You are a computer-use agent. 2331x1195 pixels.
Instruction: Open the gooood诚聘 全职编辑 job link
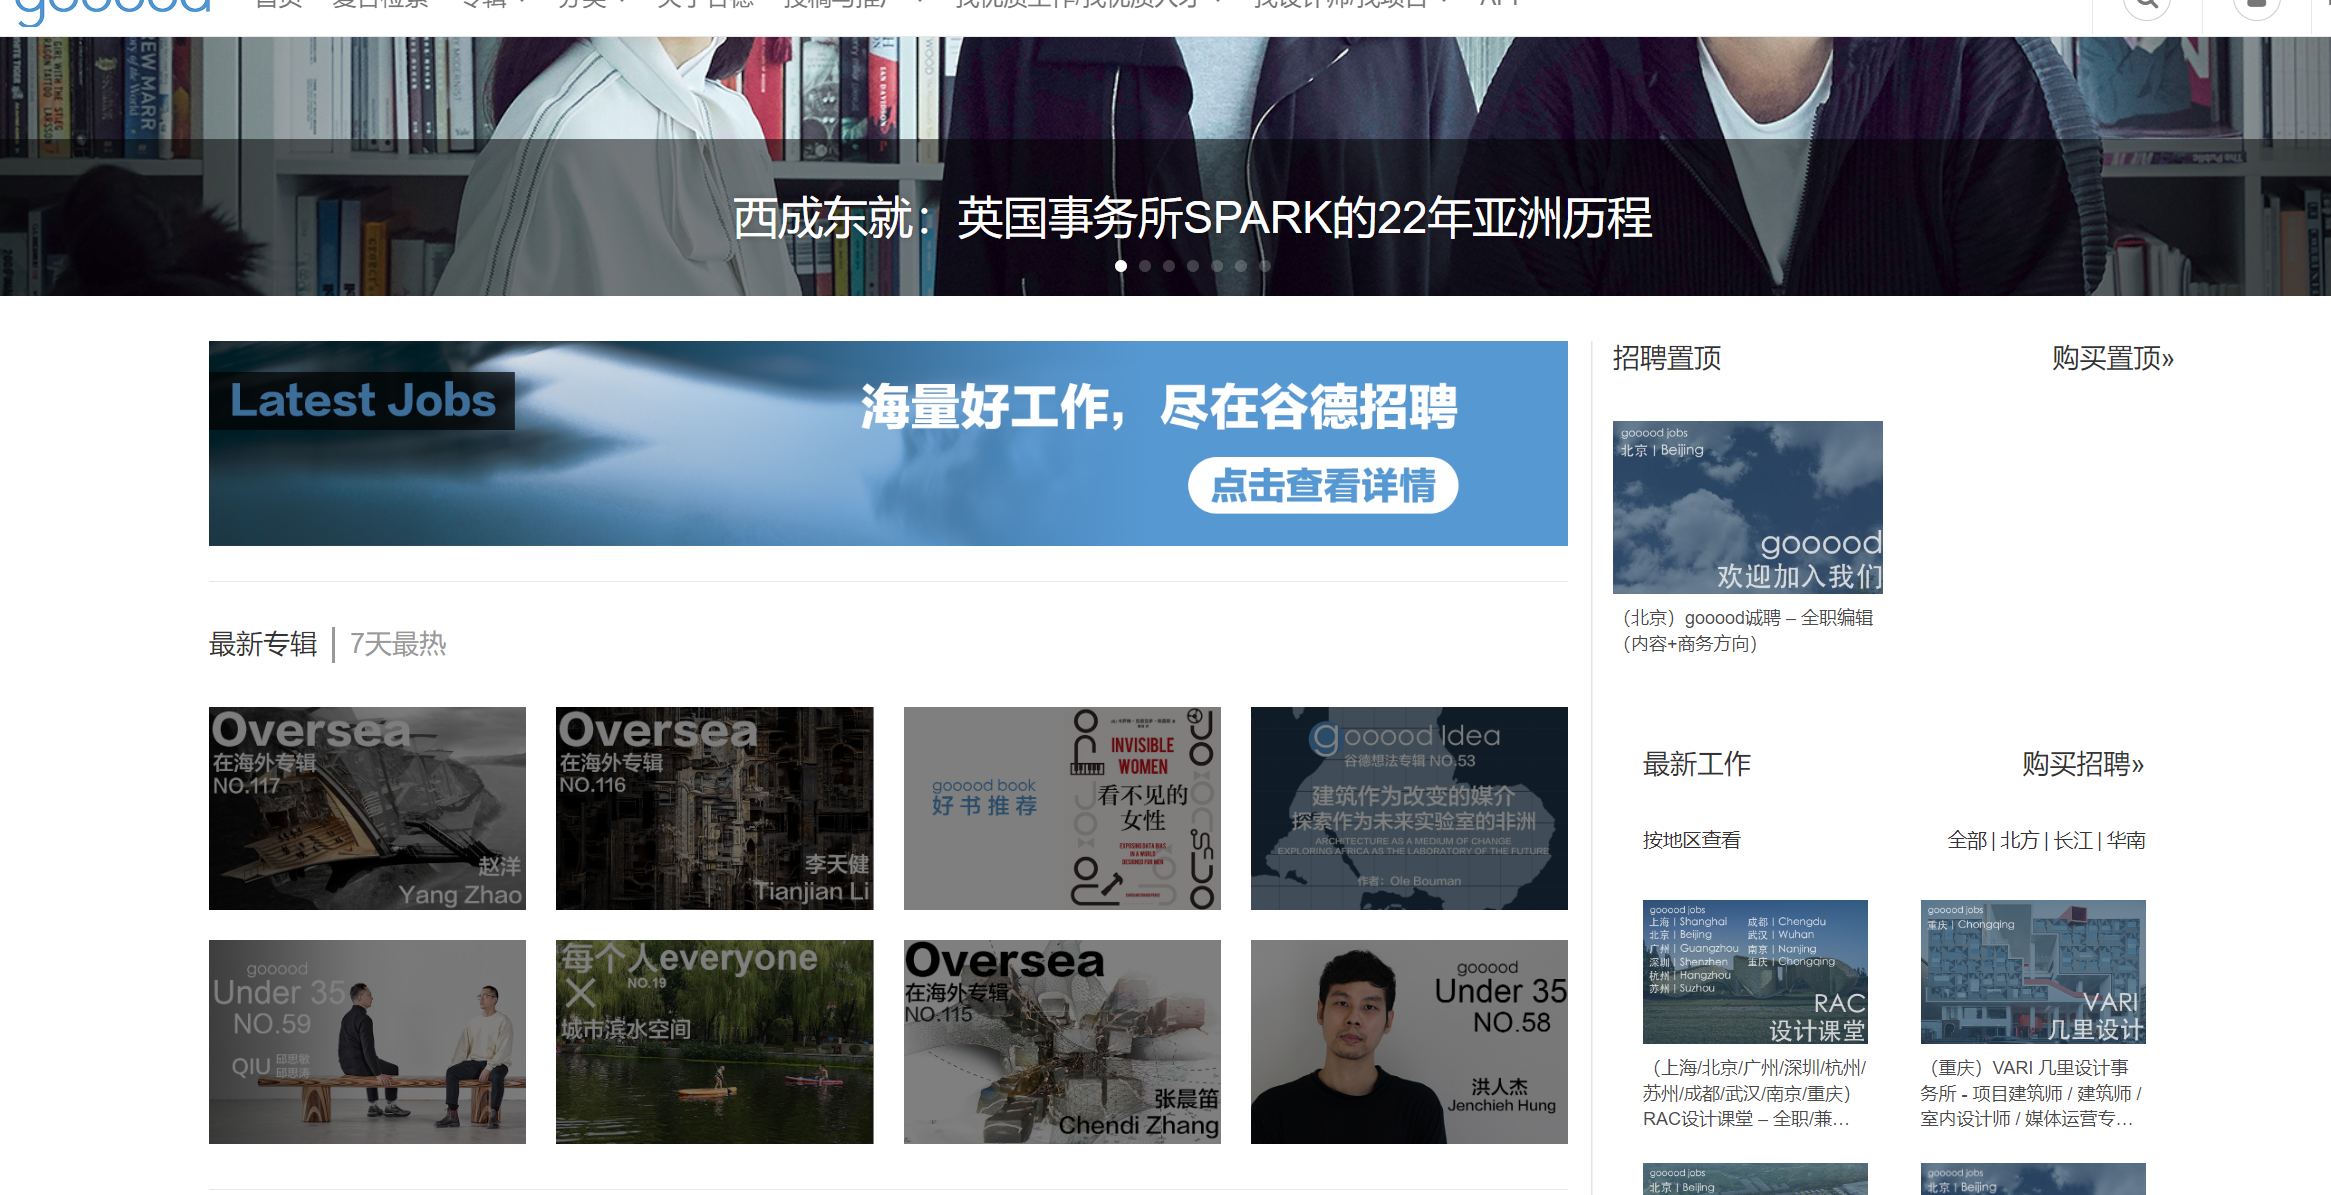tap(1748, 631)
